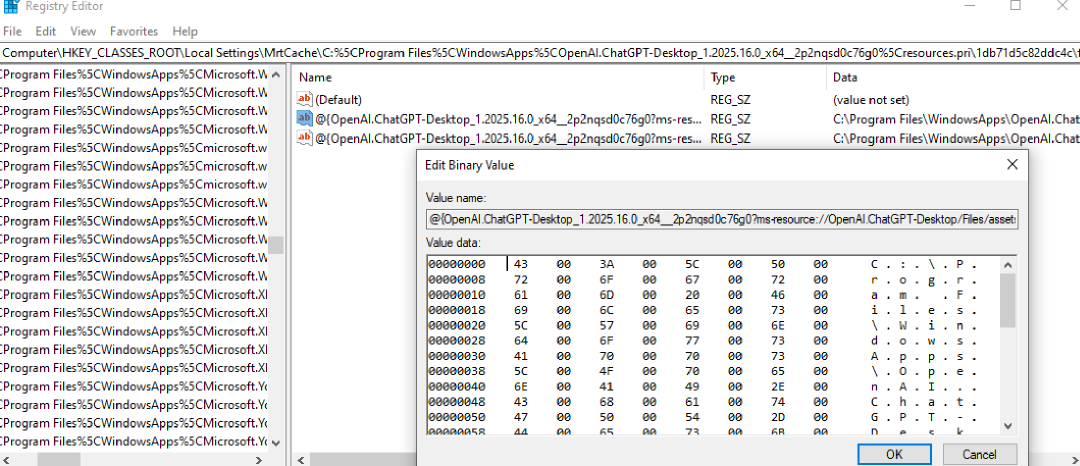Click tree pane vertical scrollbar thumb

276,246
